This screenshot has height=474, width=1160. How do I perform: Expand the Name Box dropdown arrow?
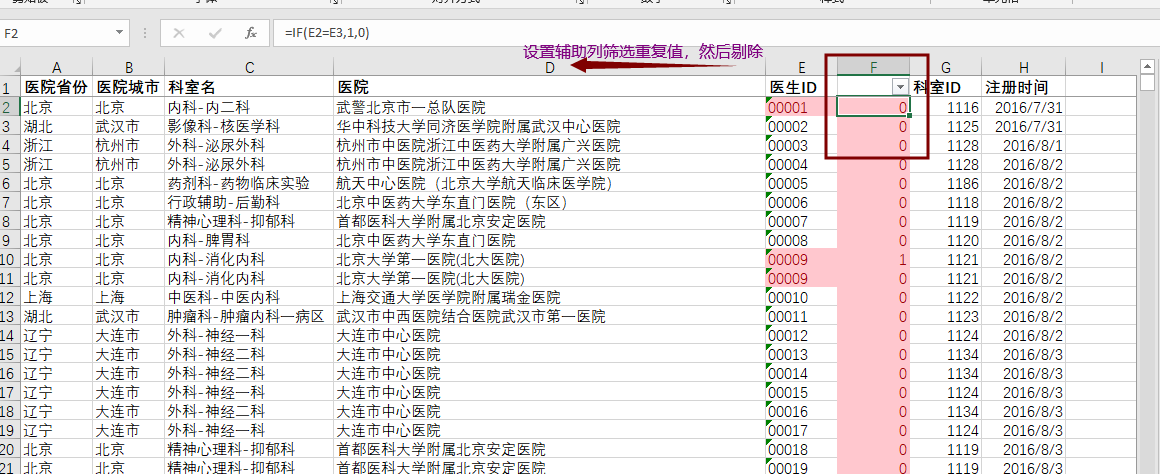coord(119,33)
